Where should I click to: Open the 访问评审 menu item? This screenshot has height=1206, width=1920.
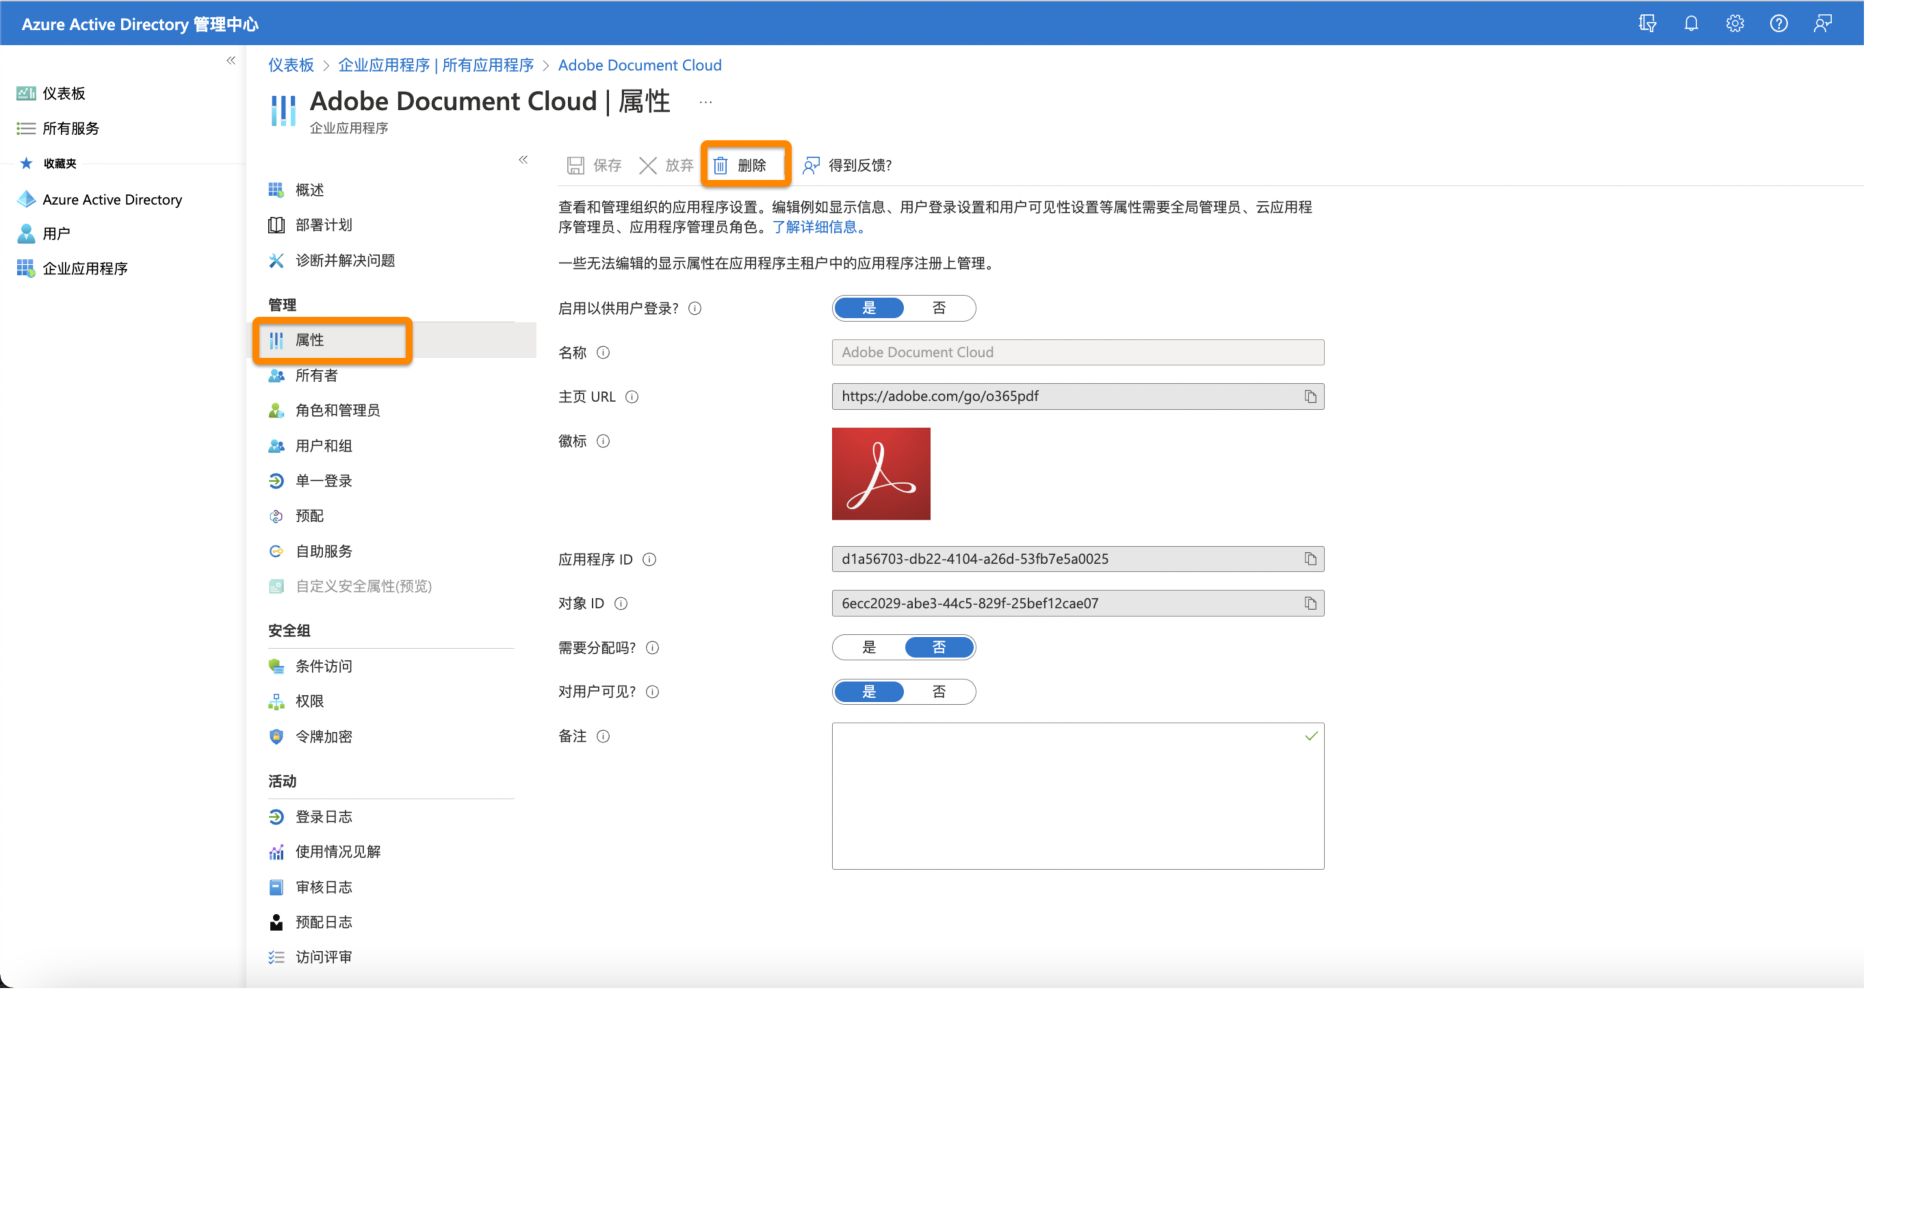[x=324, y=957]
